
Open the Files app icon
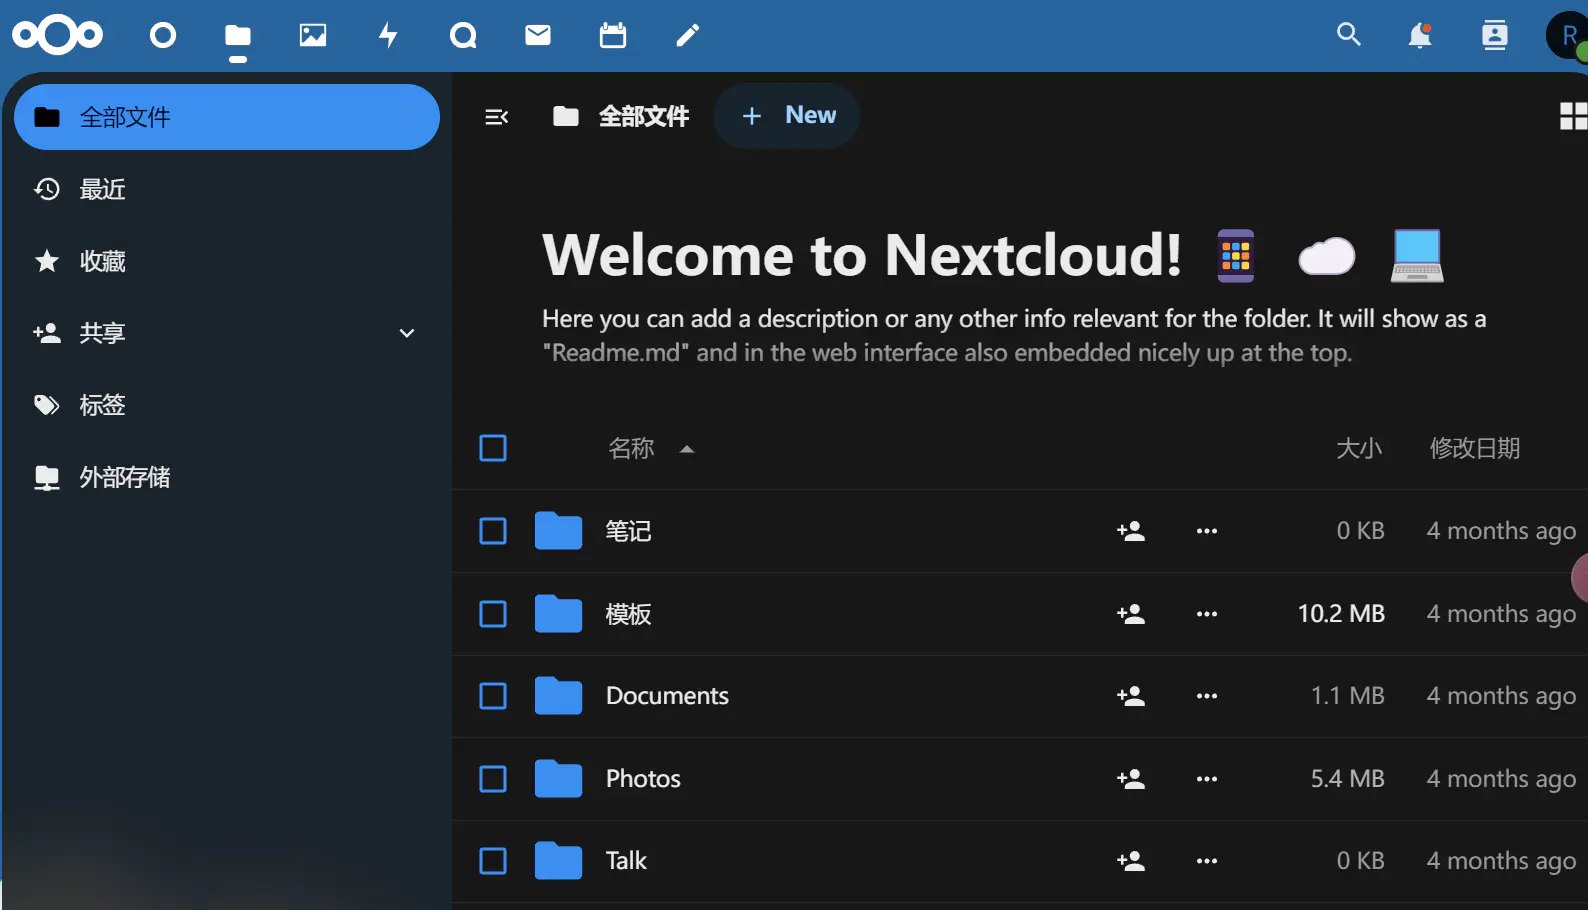[238, 36]
